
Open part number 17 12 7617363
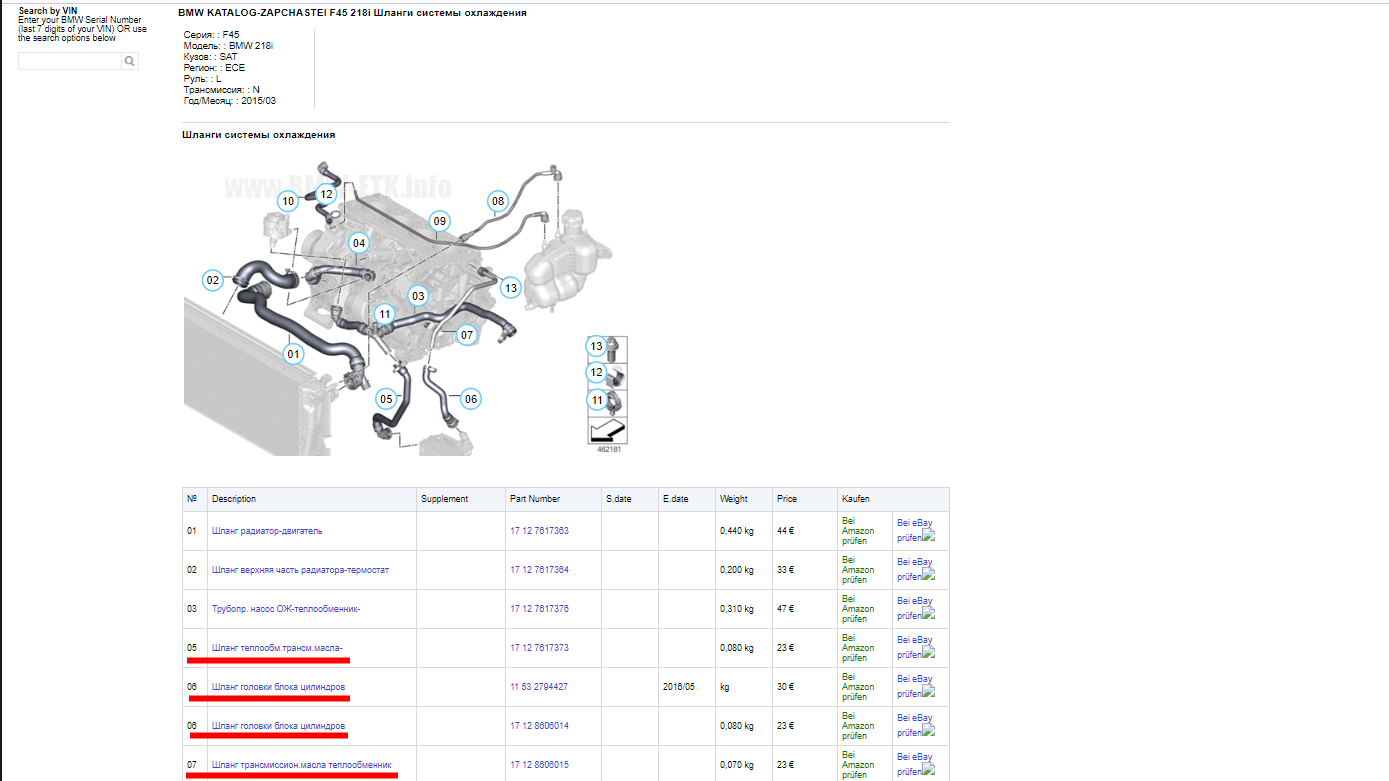click(x=539, y=531)
